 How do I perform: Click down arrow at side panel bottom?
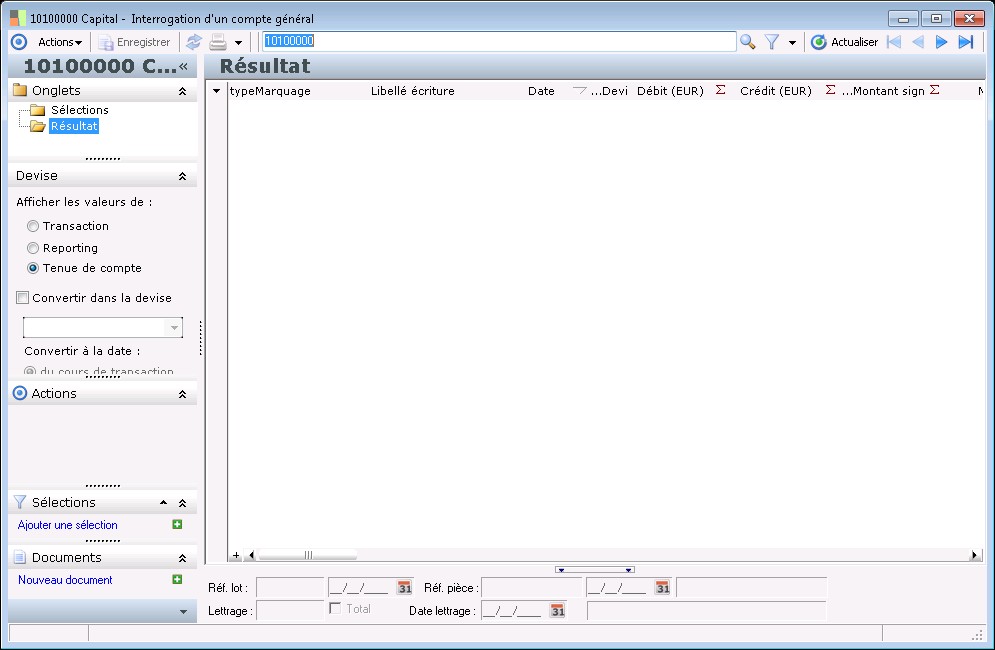coord(183,612)
